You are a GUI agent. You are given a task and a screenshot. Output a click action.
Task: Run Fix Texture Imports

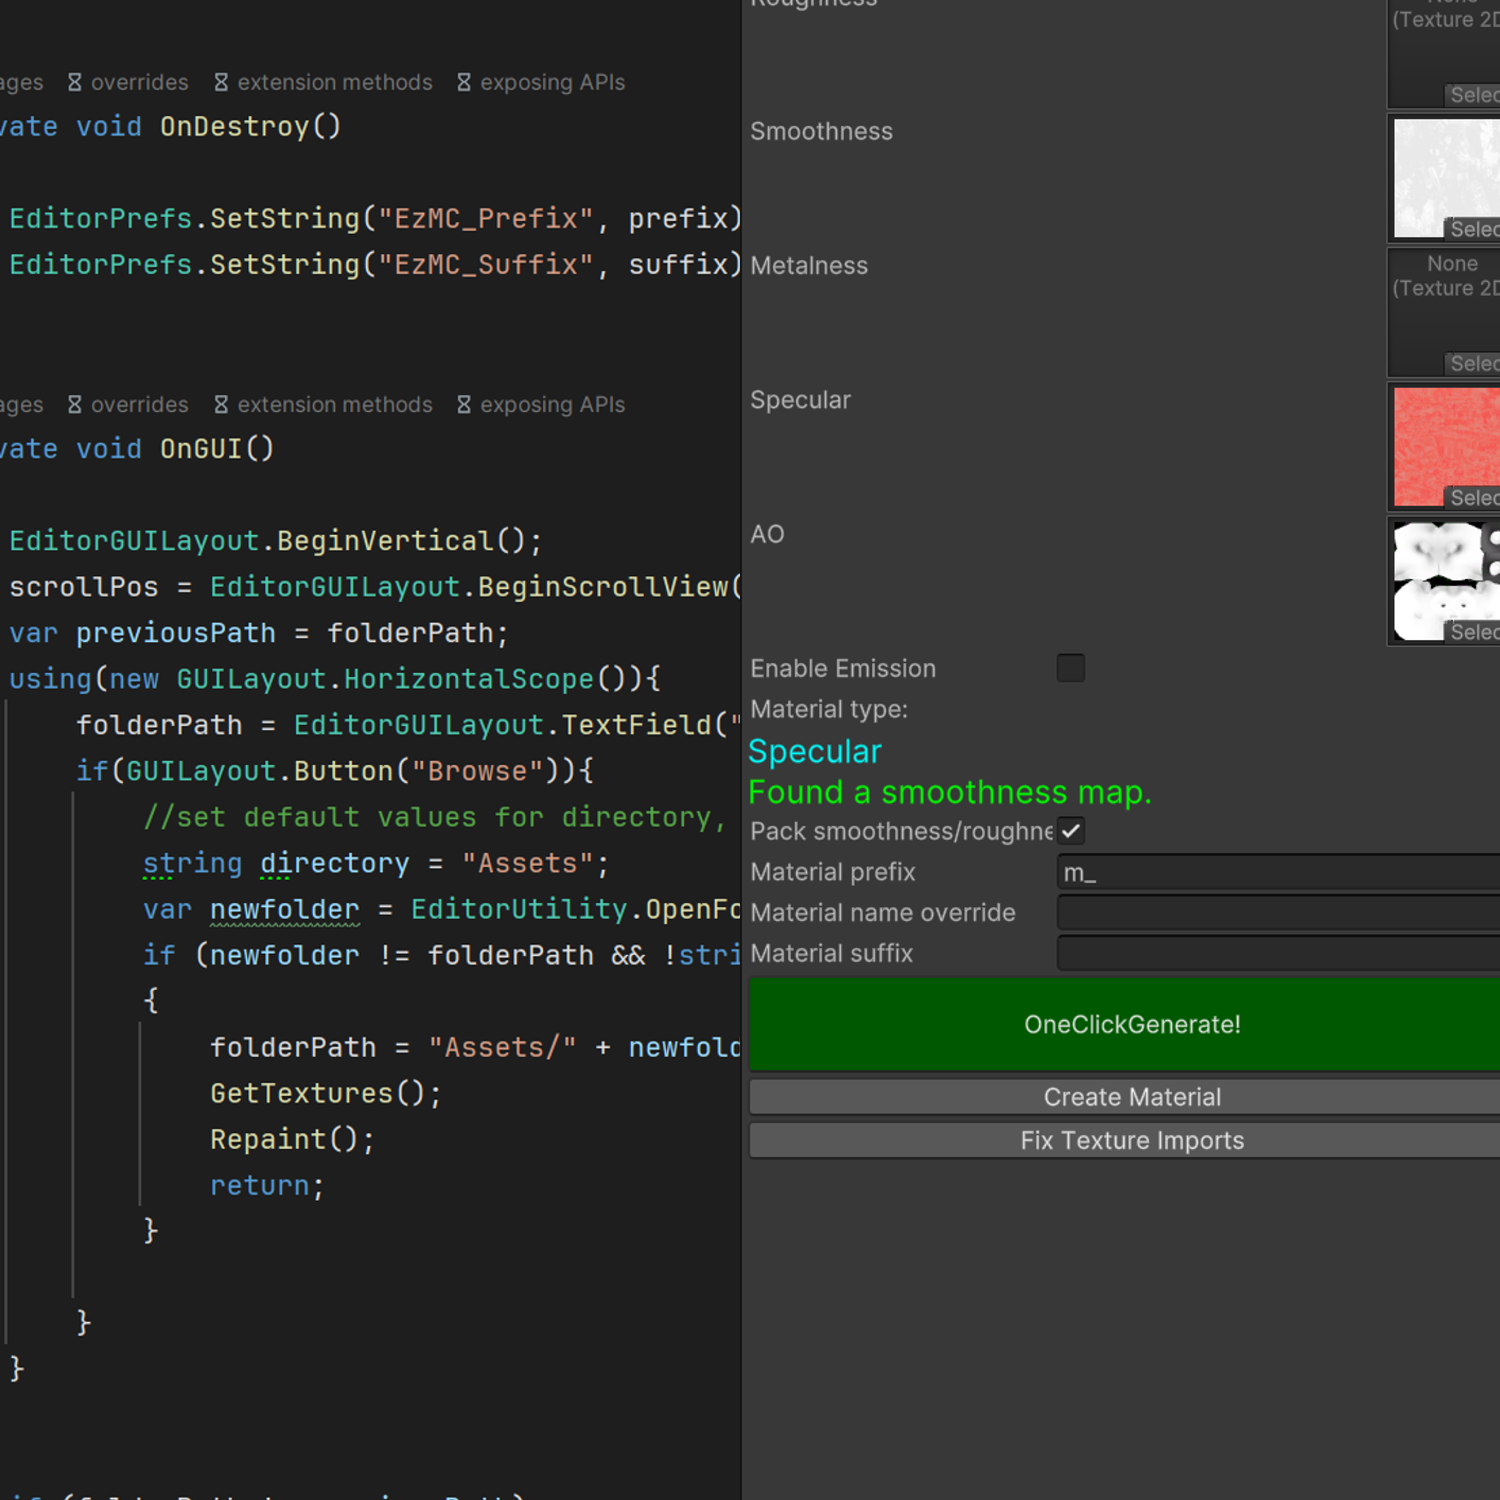point(1131,1141)
